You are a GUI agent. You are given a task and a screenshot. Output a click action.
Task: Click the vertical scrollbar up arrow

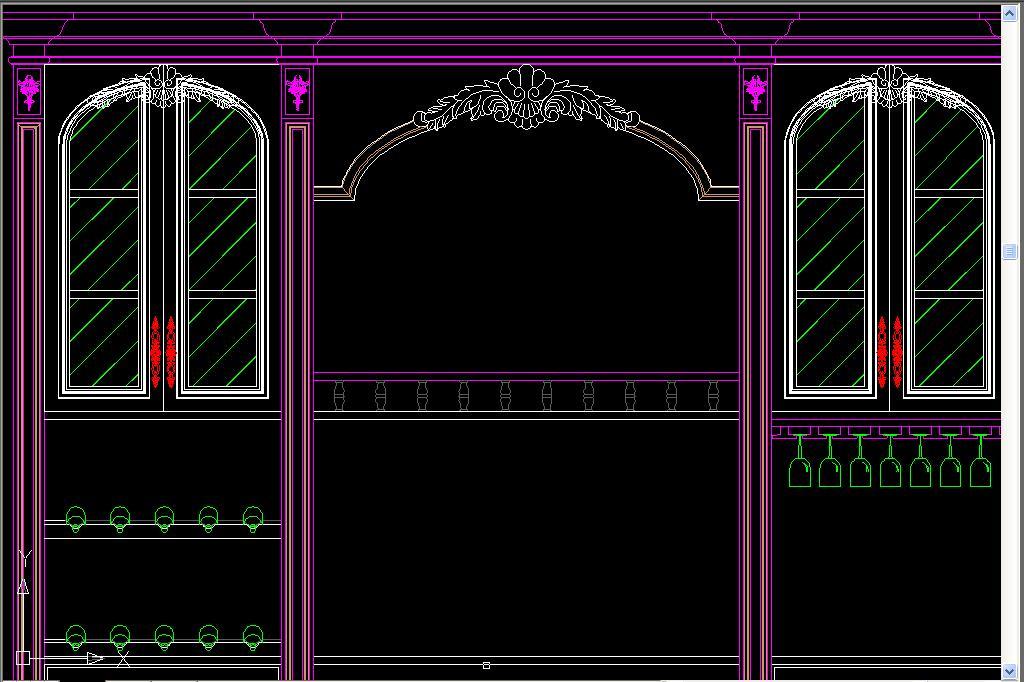[1010, 13]
